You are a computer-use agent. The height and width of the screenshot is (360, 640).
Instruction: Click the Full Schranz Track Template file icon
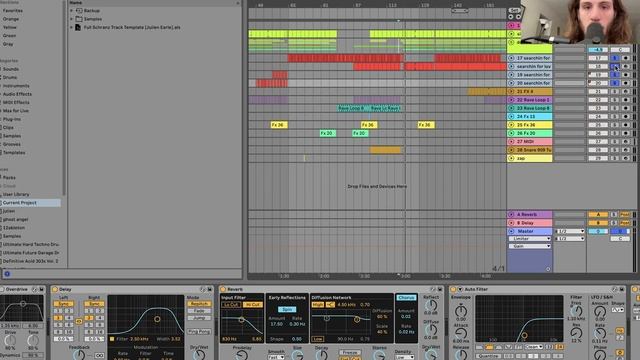point(78,27)
